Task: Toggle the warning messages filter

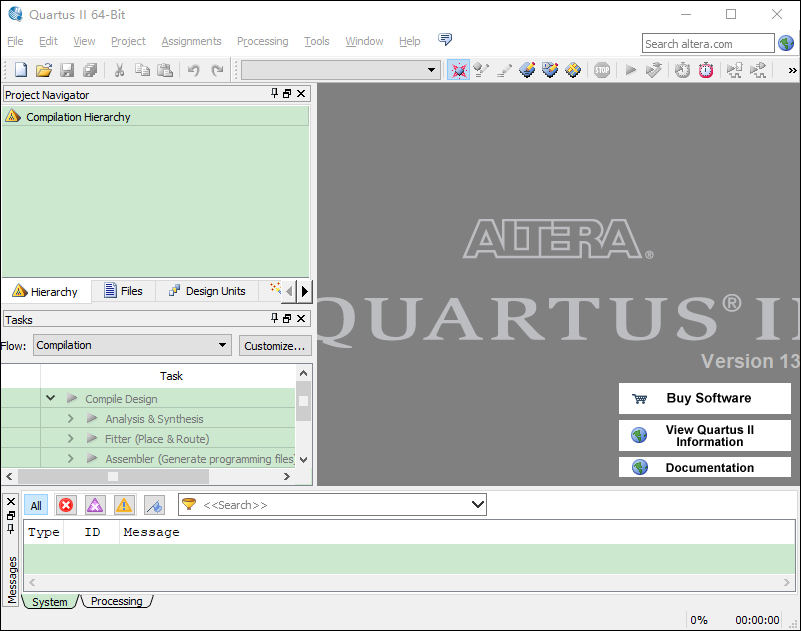Action: pos(124,505)
